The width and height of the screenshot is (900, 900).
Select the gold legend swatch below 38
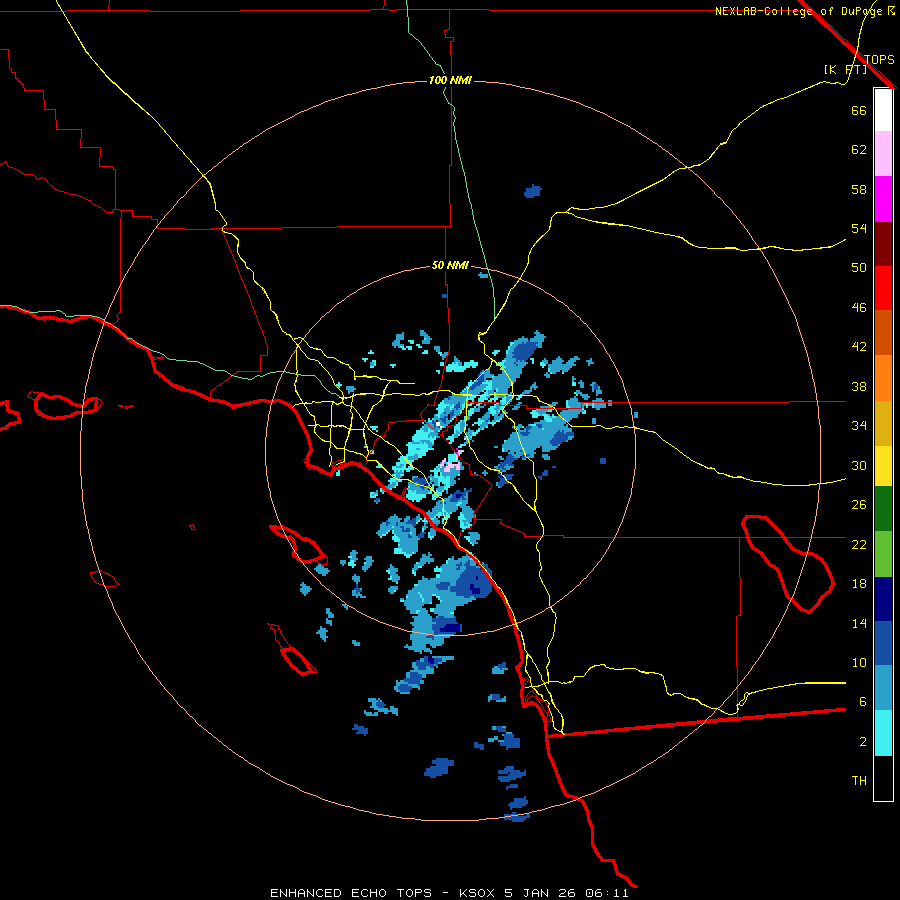[883, 423]
